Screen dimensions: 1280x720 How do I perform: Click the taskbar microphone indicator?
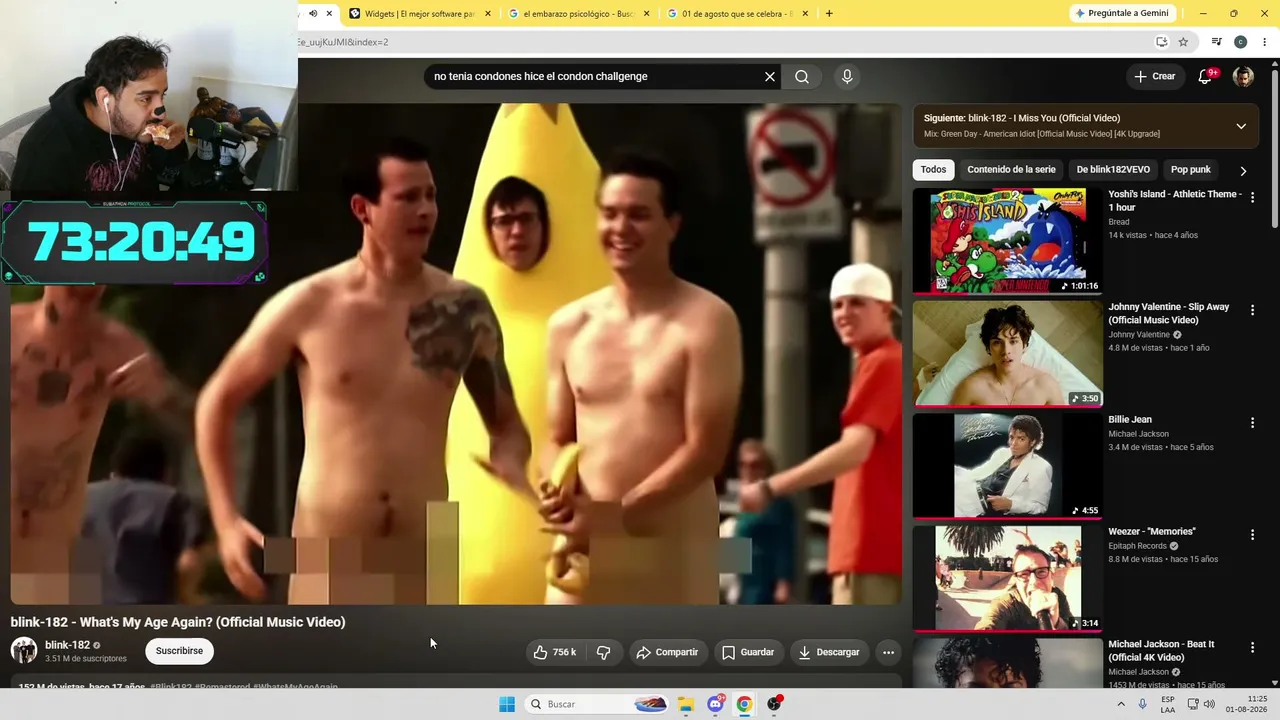[1143, 704]
